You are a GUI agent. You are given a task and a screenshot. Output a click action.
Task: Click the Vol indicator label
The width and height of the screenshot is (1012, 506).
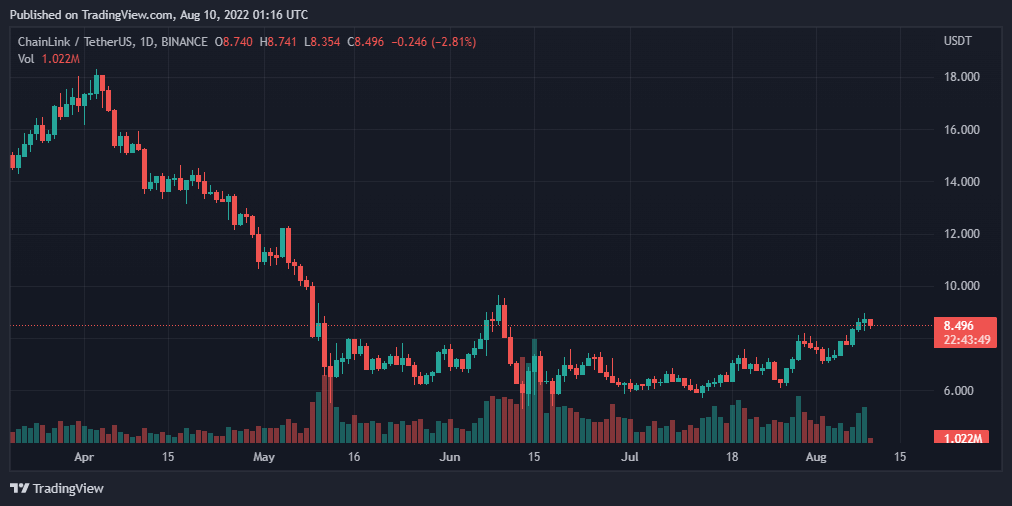pyautogui.click(x=27, y=59)
